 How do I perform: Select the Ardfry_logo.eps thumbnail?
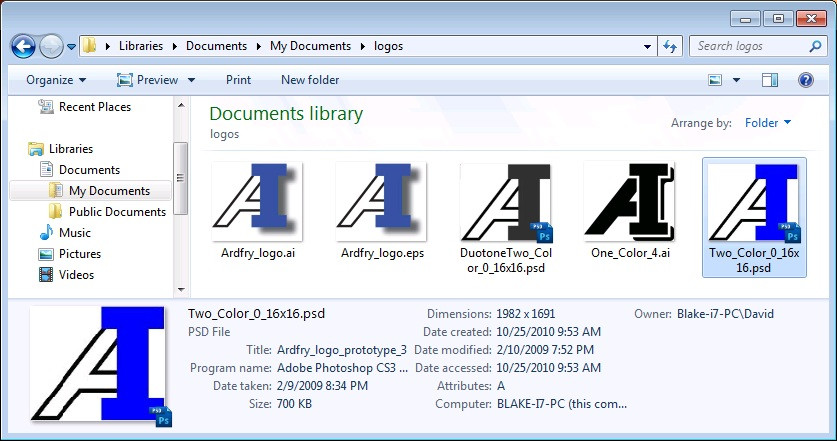click(381, 202)
